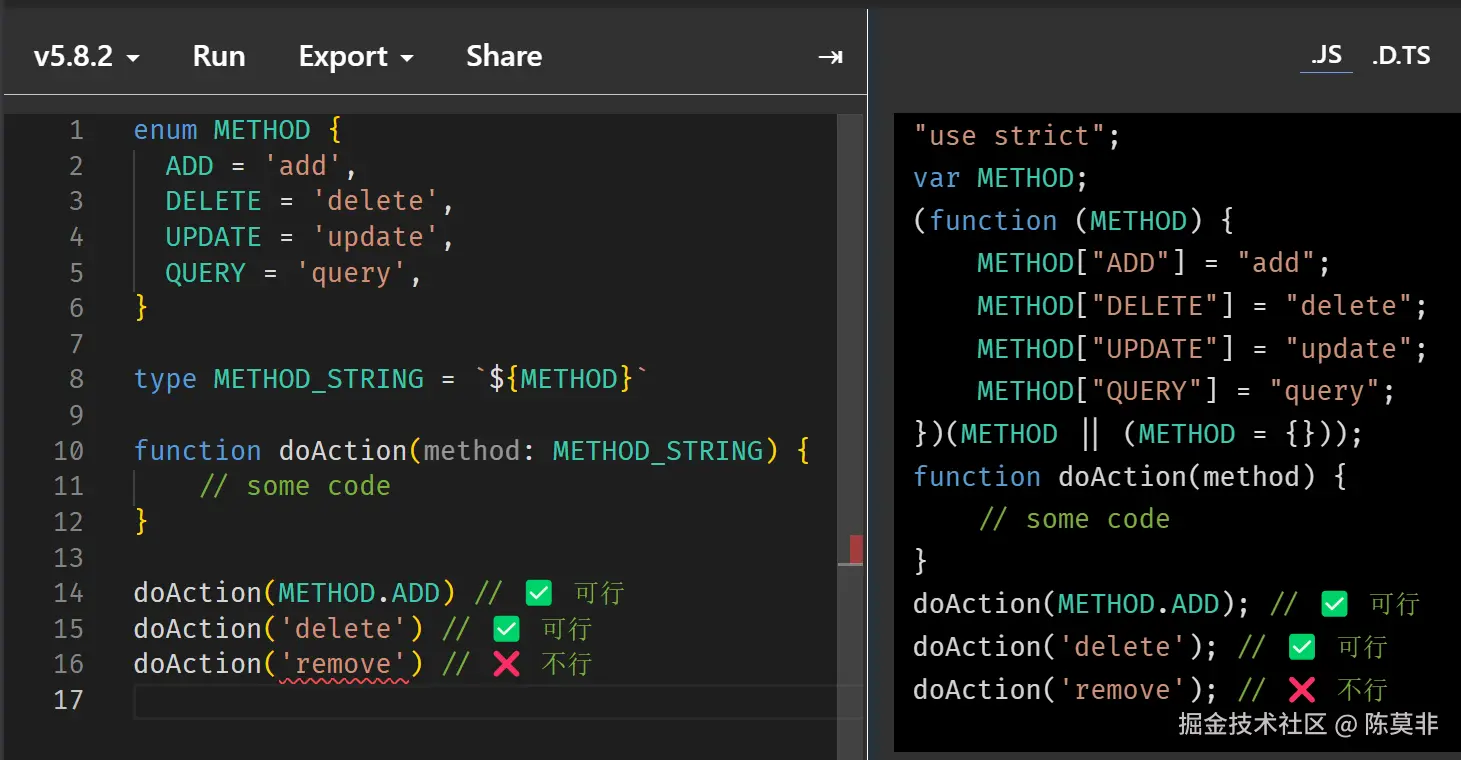Click the "use strict" line in output
Image resolution: width=1461 pixels, height=760 pixels.
coord(1016,136)
